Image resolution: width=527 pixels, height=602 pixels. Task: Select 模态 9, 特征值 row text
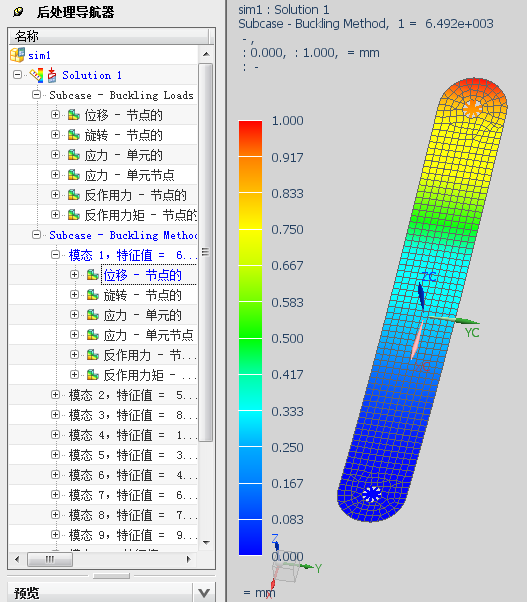133,535
